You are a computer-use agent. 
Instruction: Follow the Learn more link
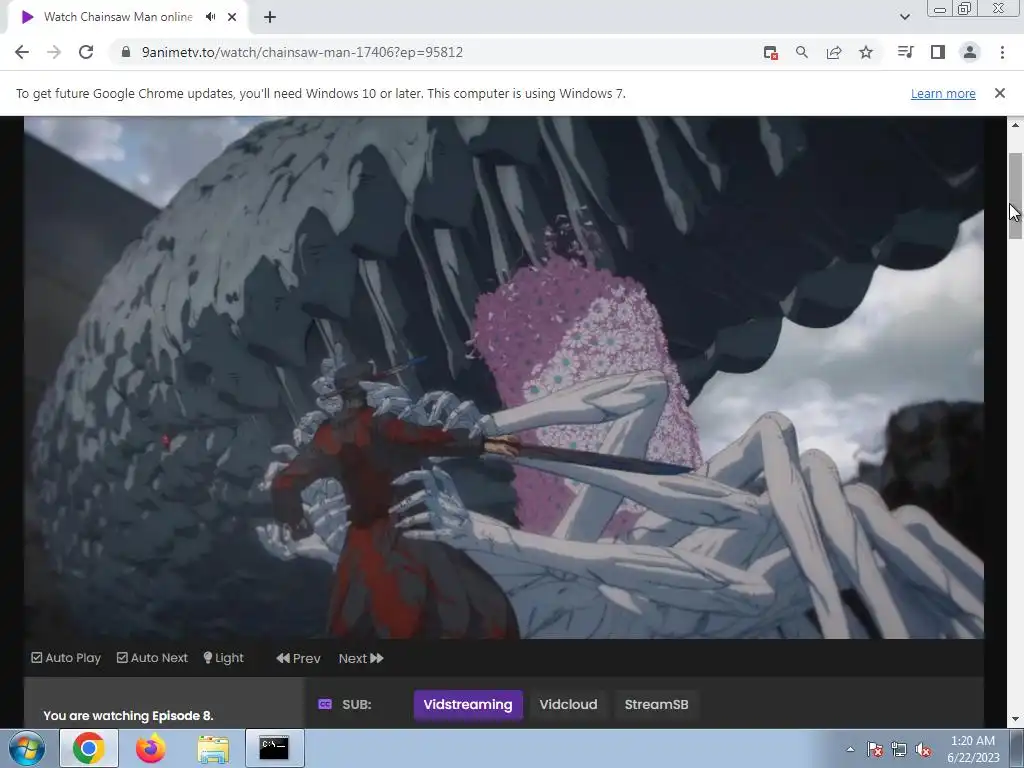point(943,93)
